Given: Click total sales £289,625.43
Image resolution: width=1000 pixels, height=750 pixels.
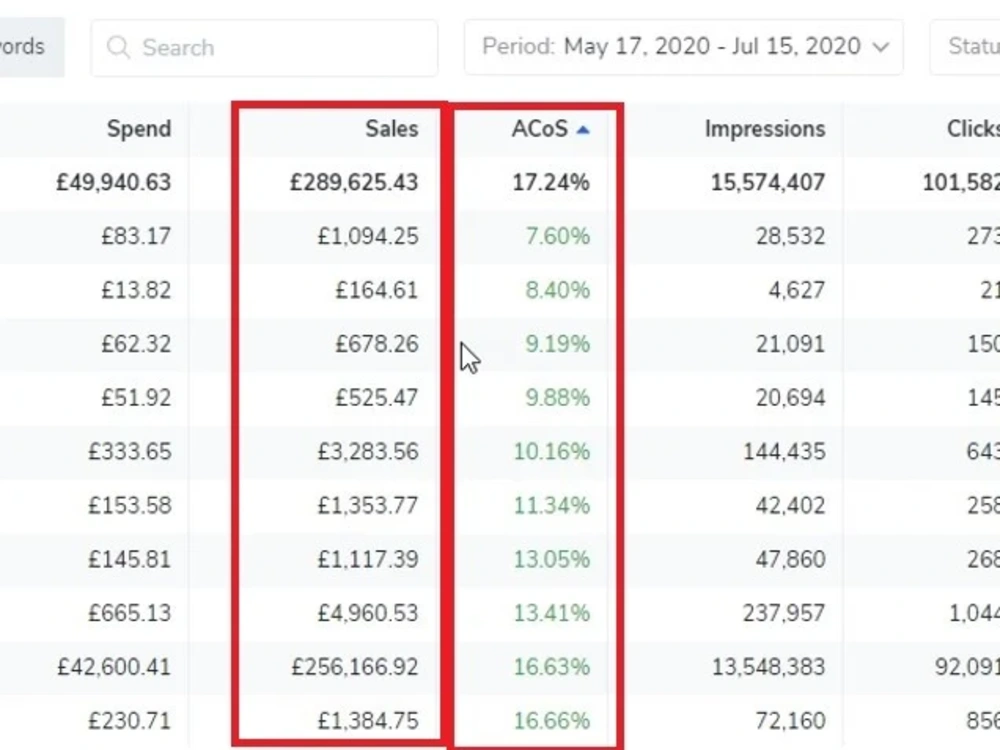Looking at the screenshot, I should coord(354,183).
